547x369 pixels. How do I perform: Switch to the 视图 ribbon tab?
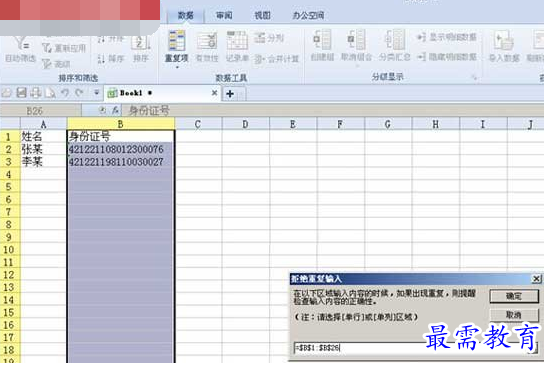[262, 15]
